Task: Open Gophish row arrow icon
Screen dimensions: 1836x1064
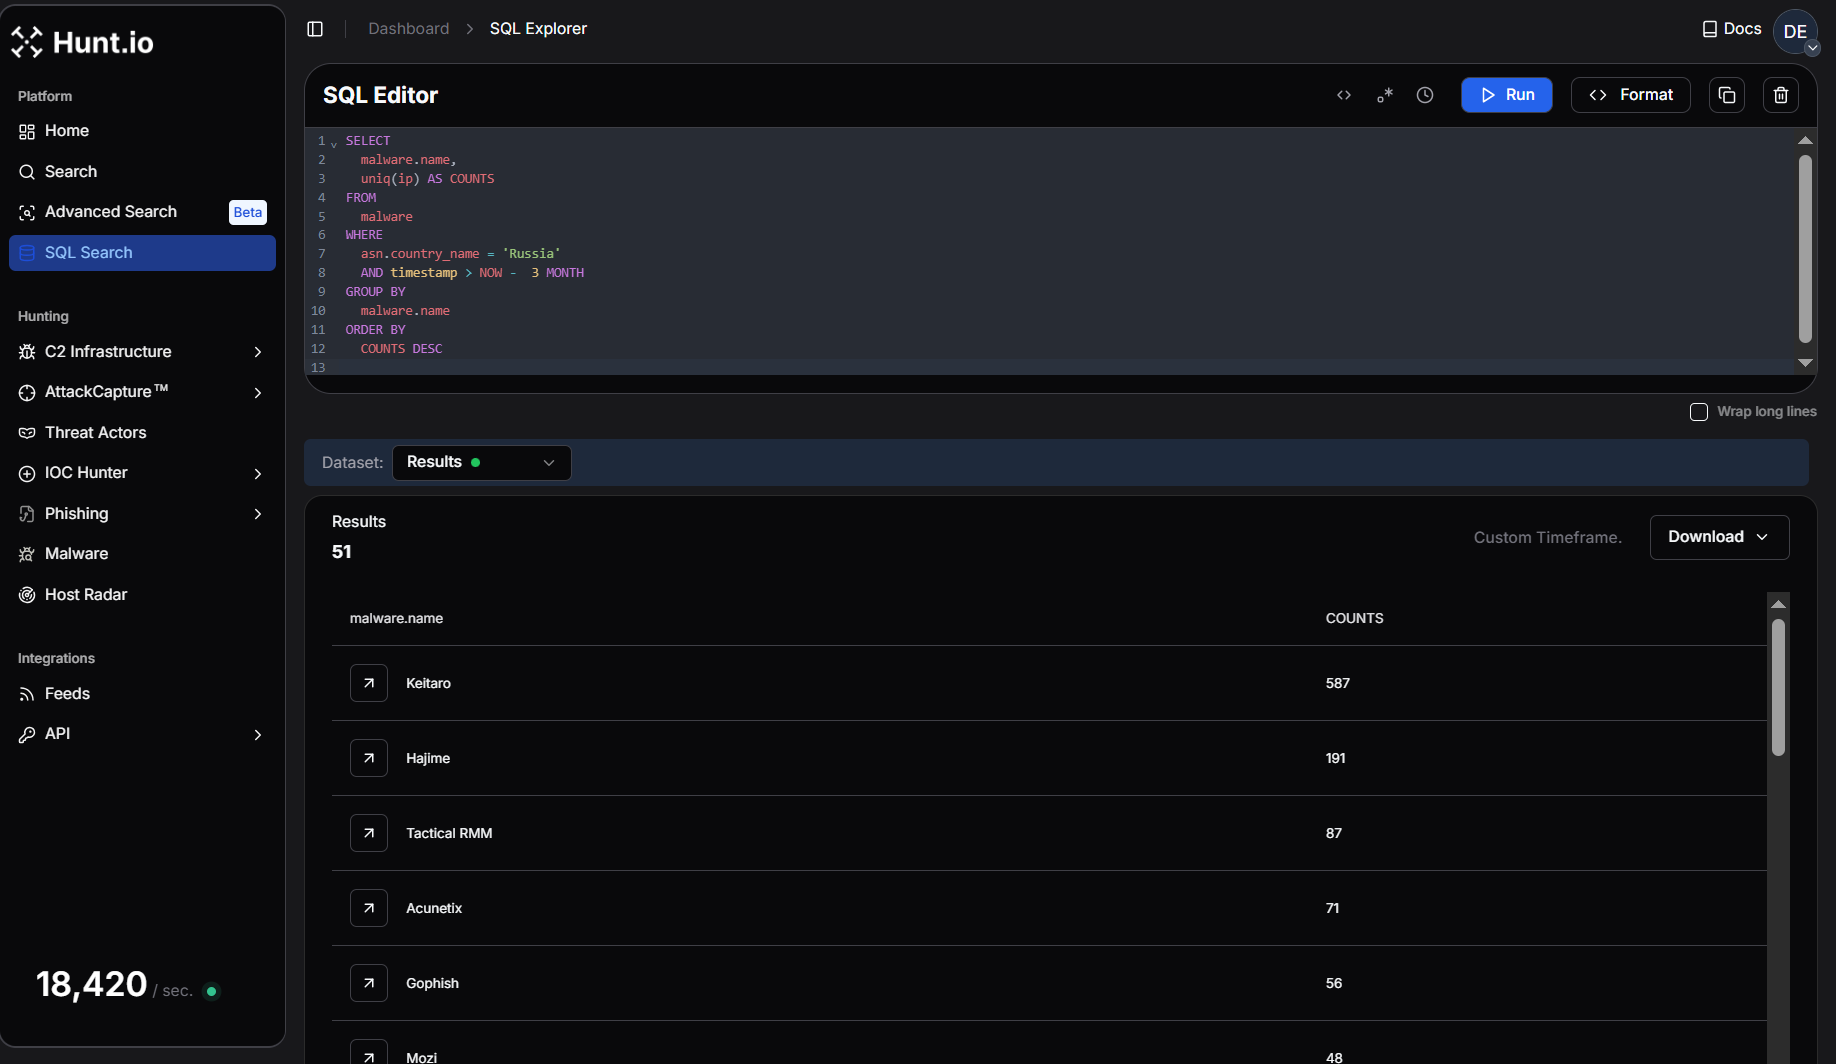Action: click(369, 983)
